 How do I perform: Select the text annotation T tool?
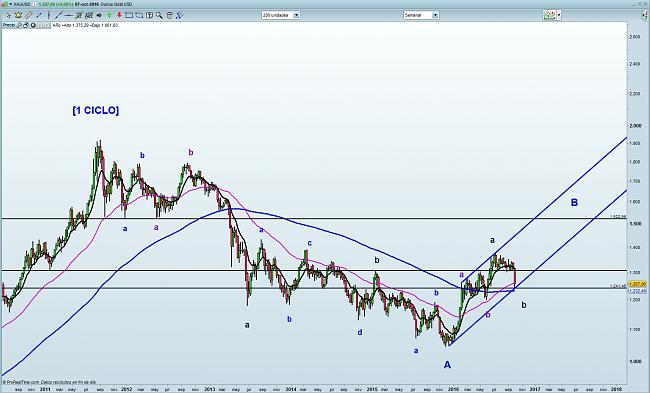(149, 15)
